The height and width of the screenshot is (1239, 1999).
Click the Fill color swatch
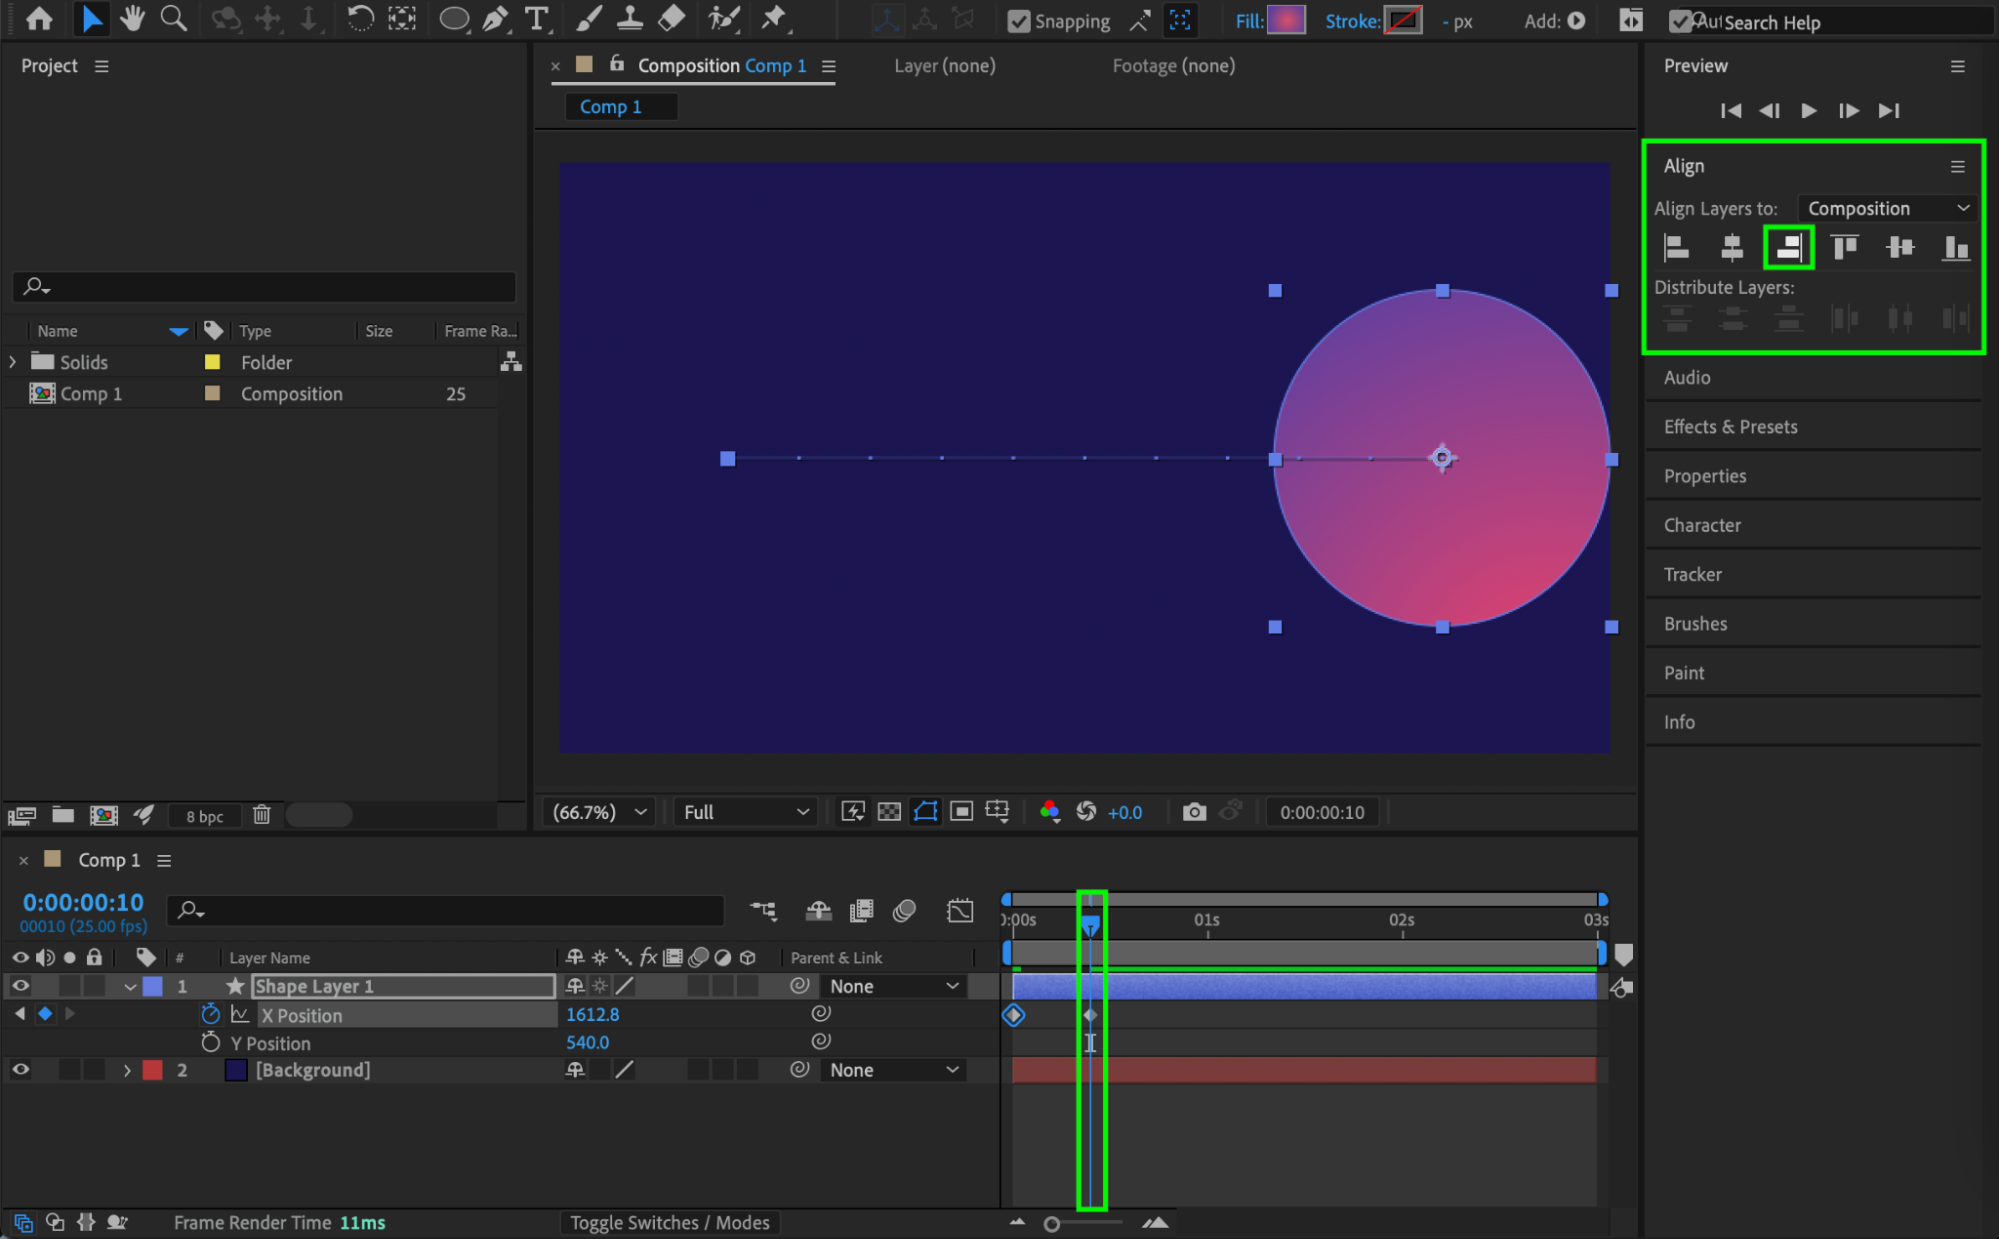coord(1286,20)
